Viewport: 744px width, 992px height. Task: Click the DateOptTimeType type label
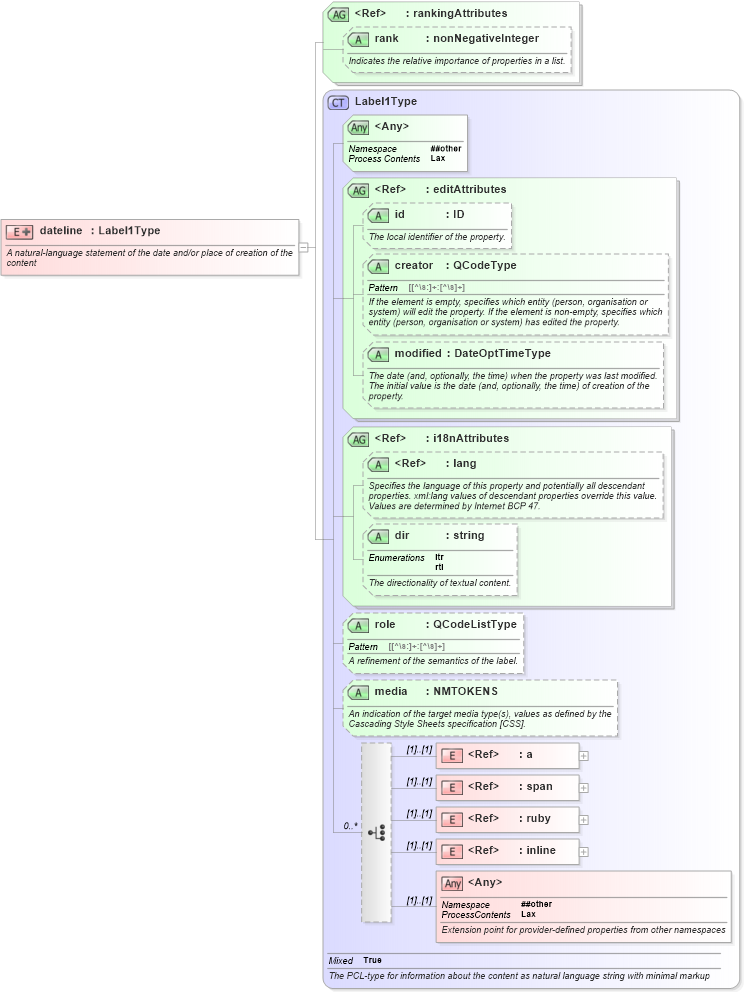[502, 353]
